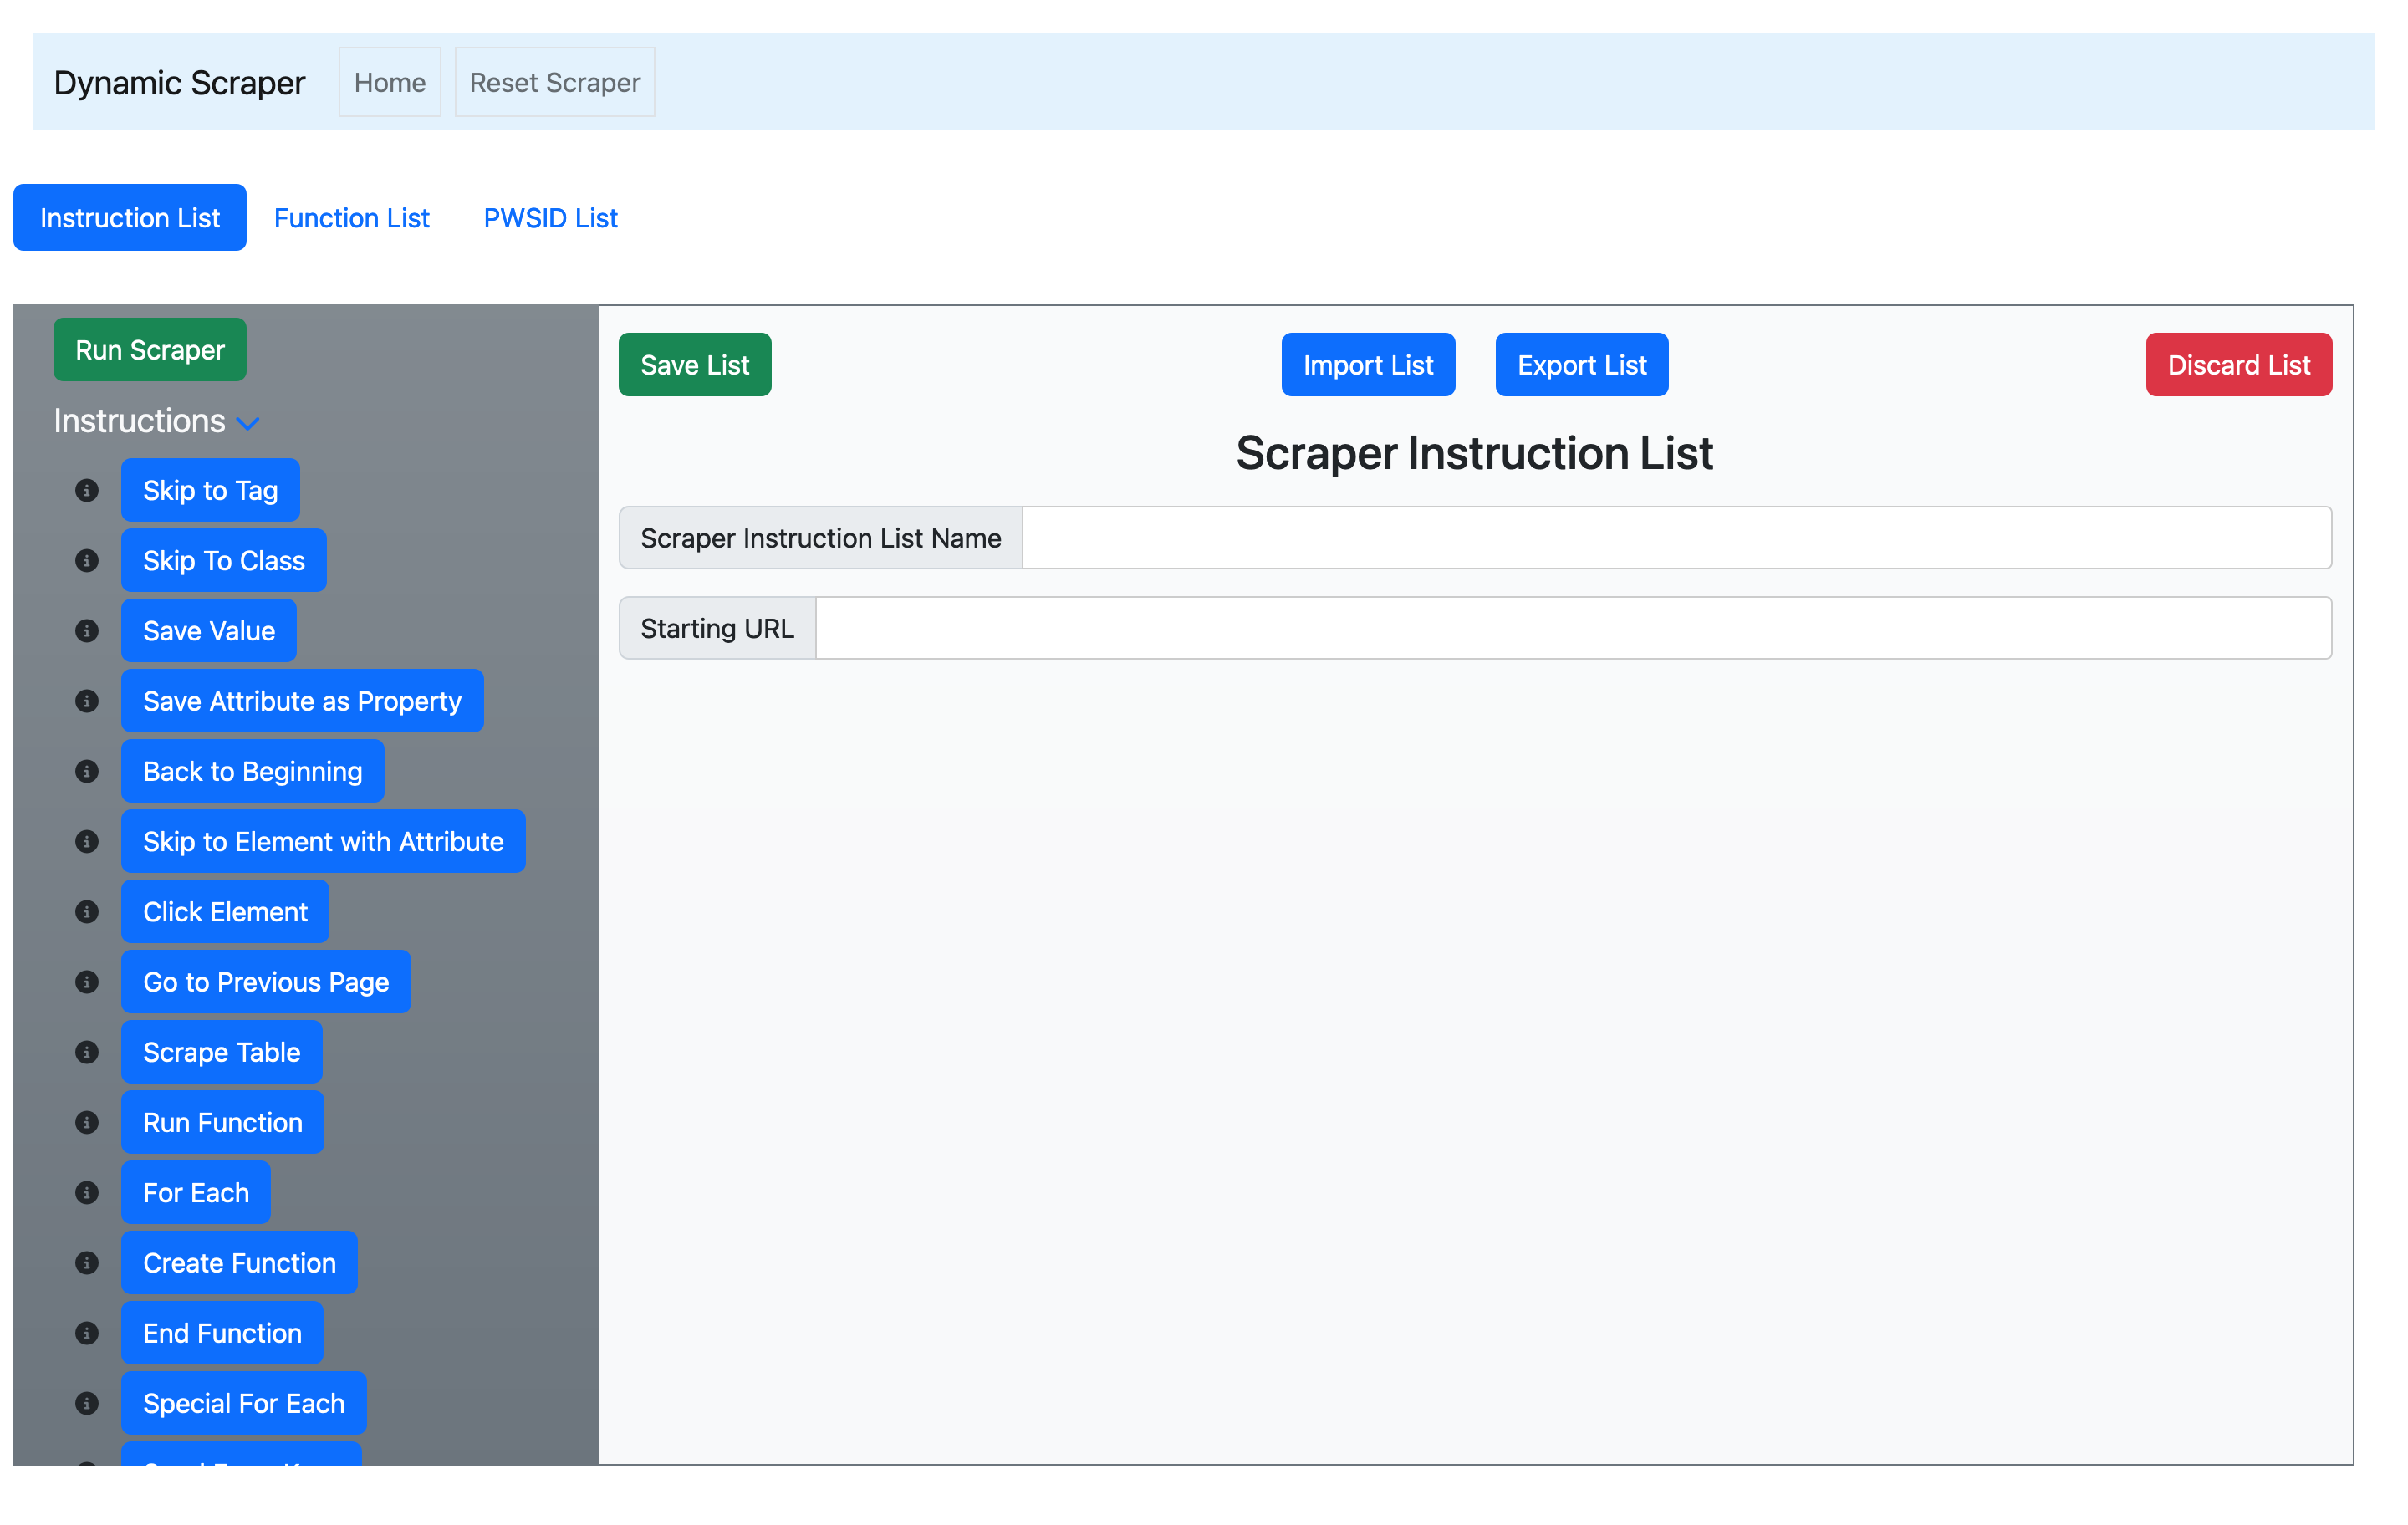
Task: Click the Reset Scraper nav link
Action: [554, 83]
